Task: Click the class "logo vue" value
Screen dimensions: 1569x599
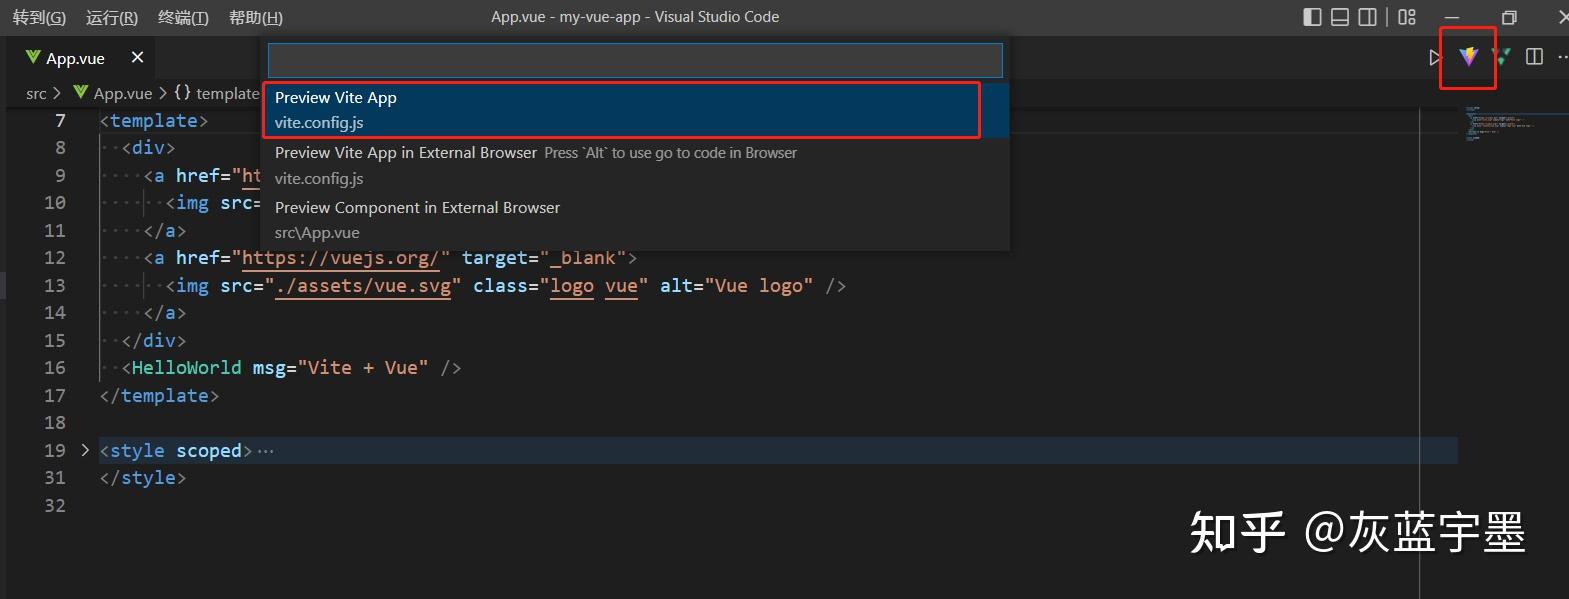Action: pyautogui.click(x=594, y=286)
